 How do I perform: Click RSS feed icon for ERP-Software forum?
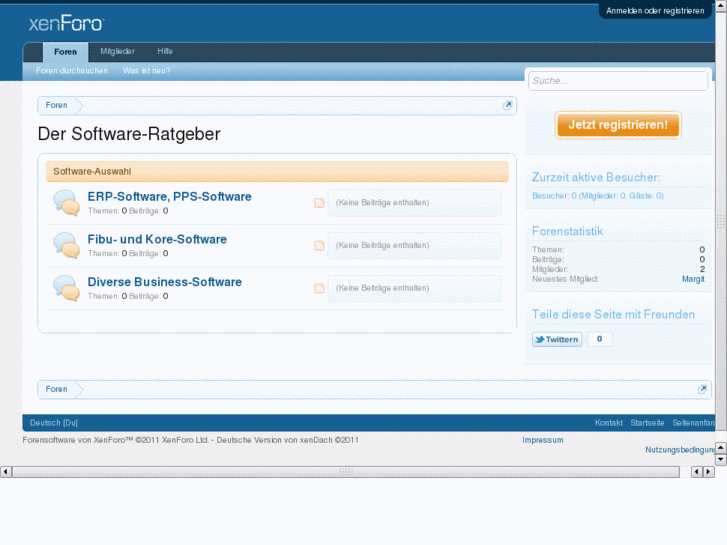click(x=319, y=203)
